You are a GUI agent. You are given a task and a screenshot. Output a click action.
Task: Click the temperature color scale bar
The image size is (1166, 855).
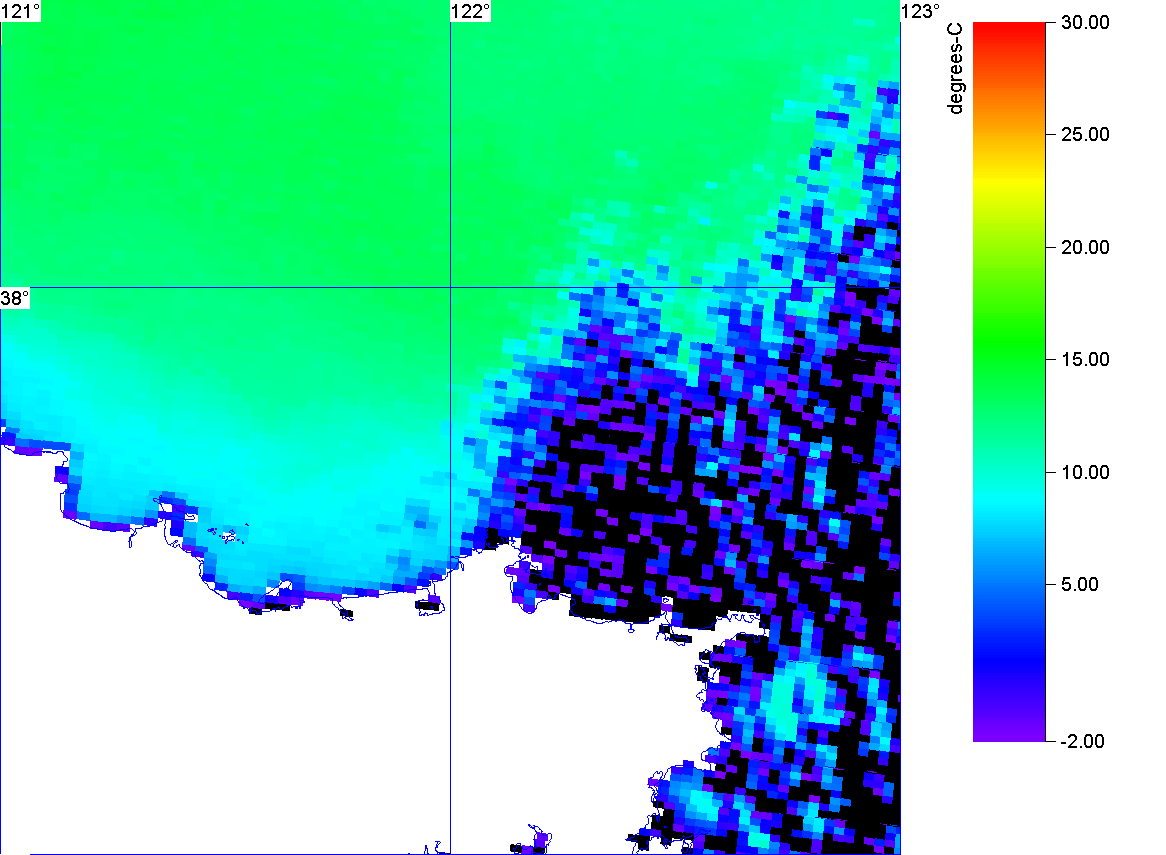click(x=1009, y=381)
